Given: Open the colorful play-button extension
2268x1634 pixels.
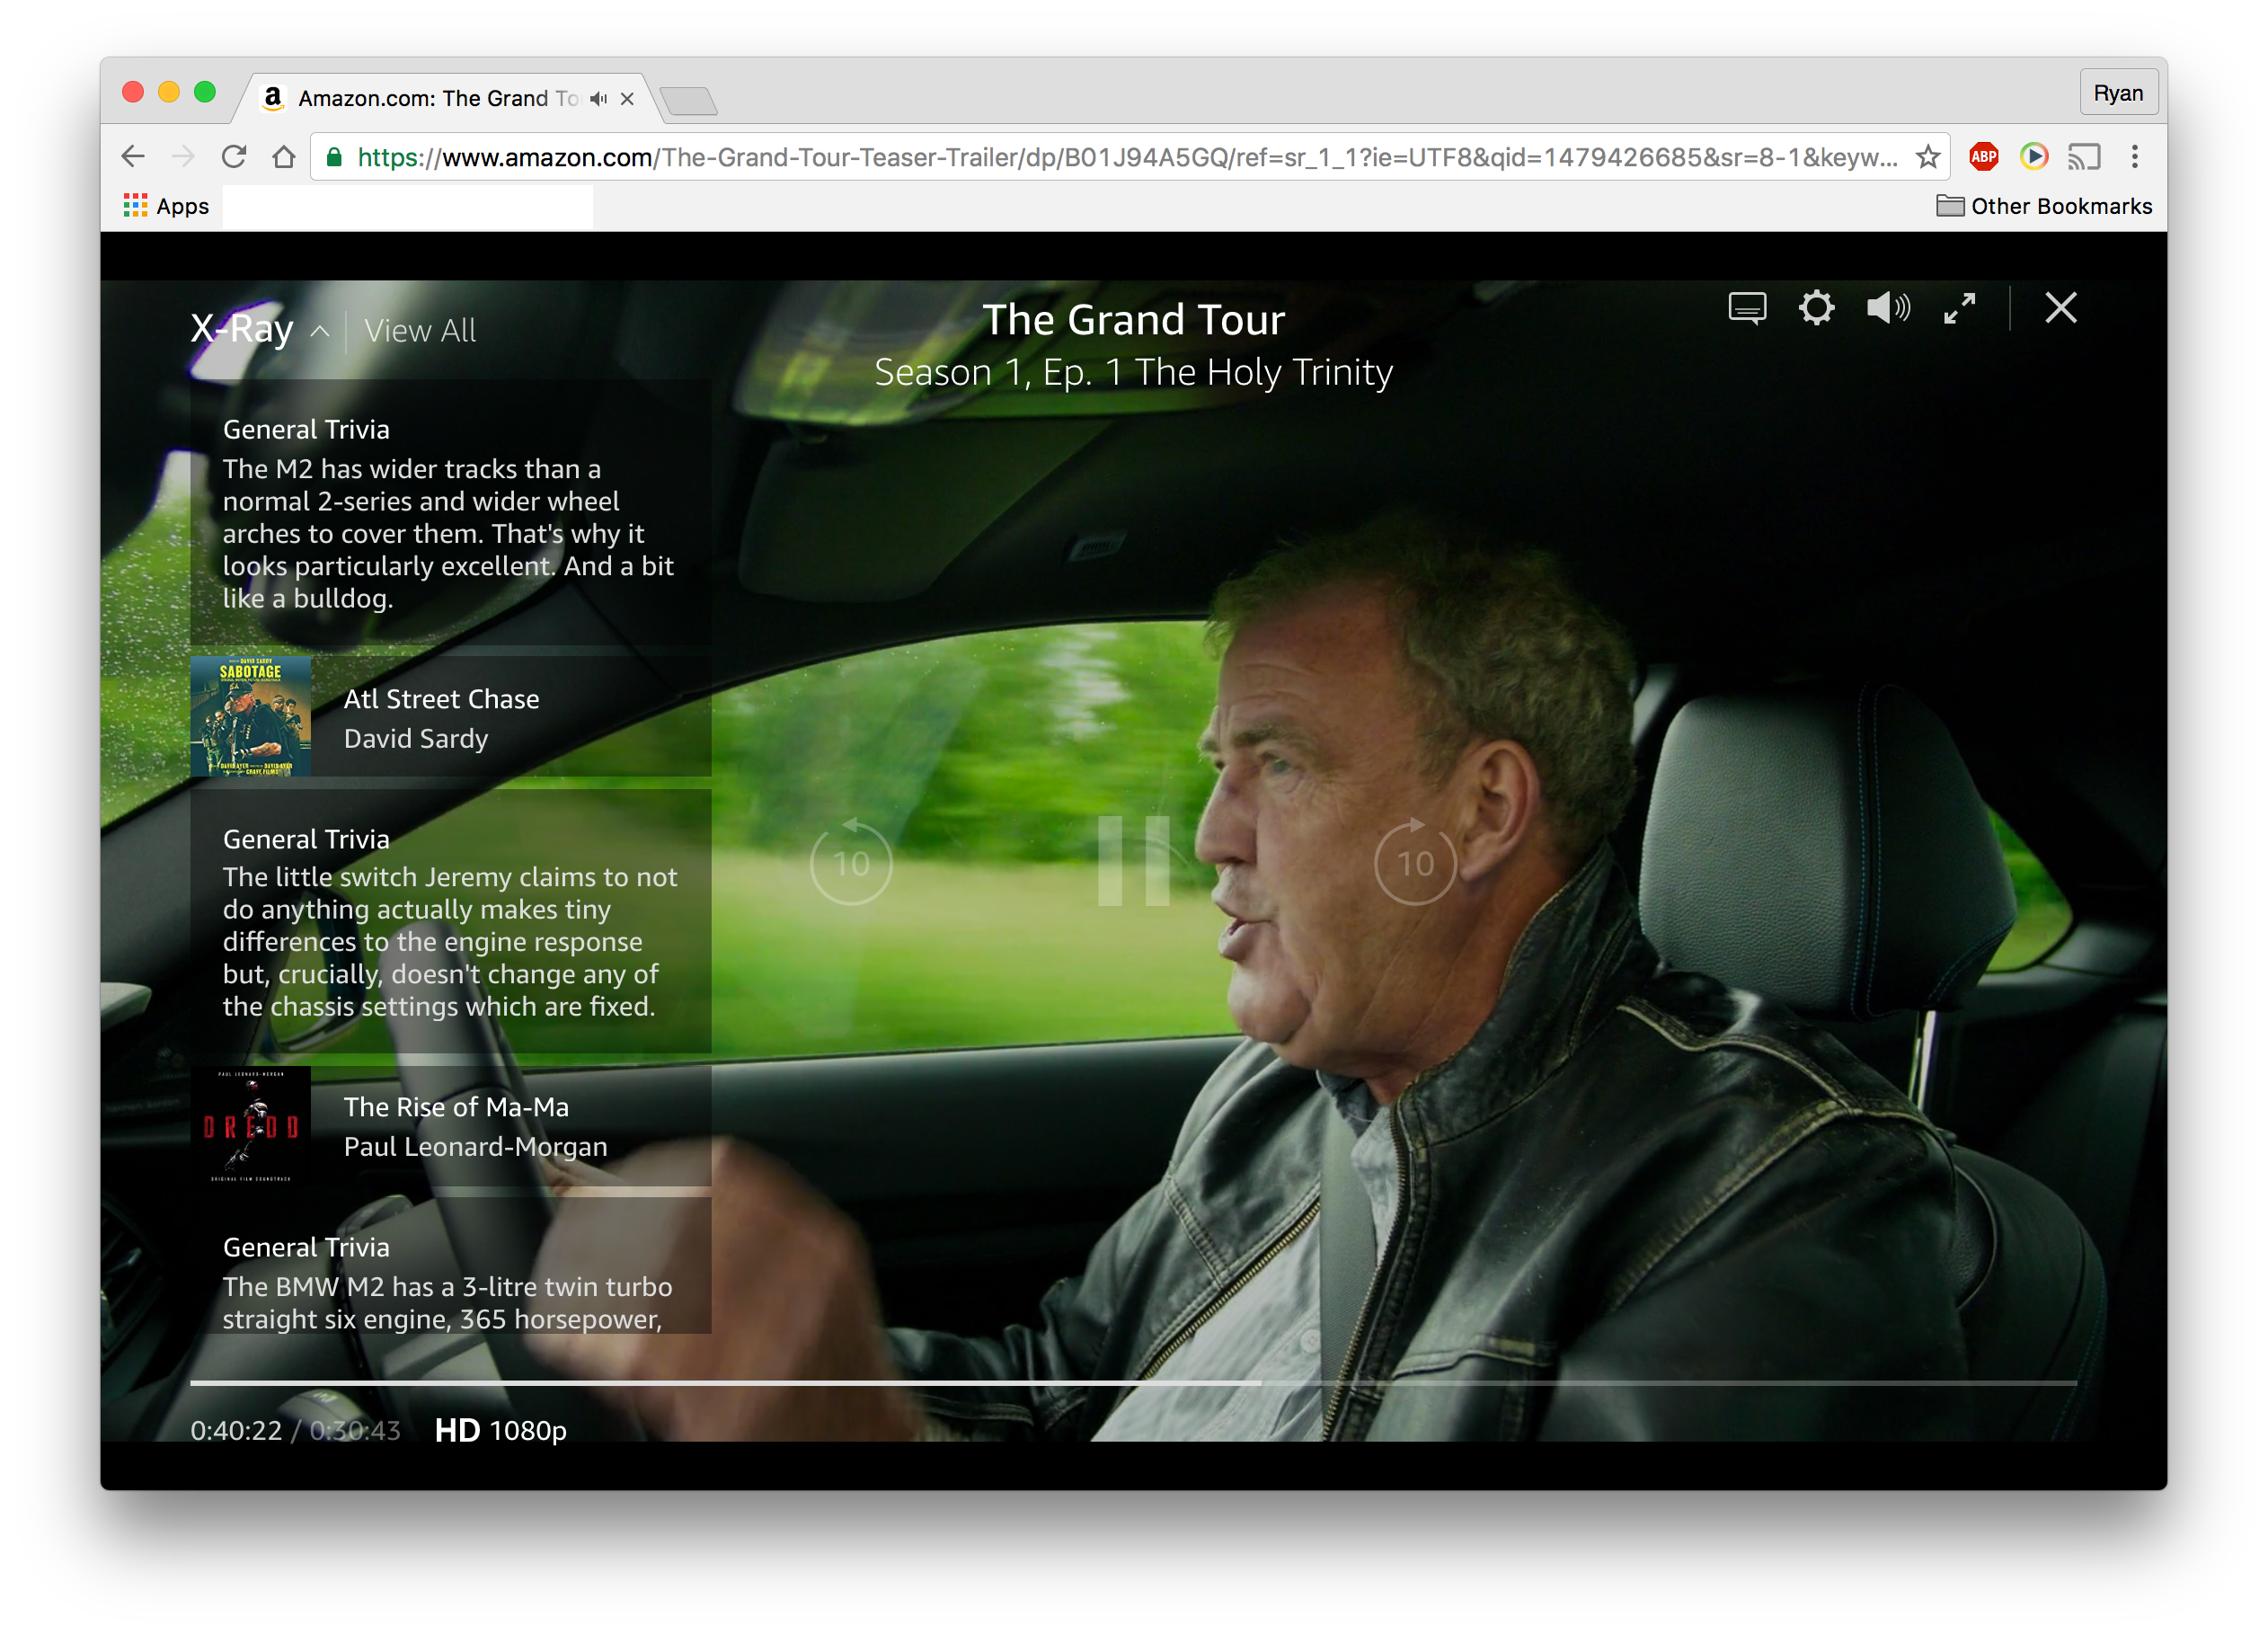Looking at the screenshot, I should pyautogui.click(x=2033, y=157).
